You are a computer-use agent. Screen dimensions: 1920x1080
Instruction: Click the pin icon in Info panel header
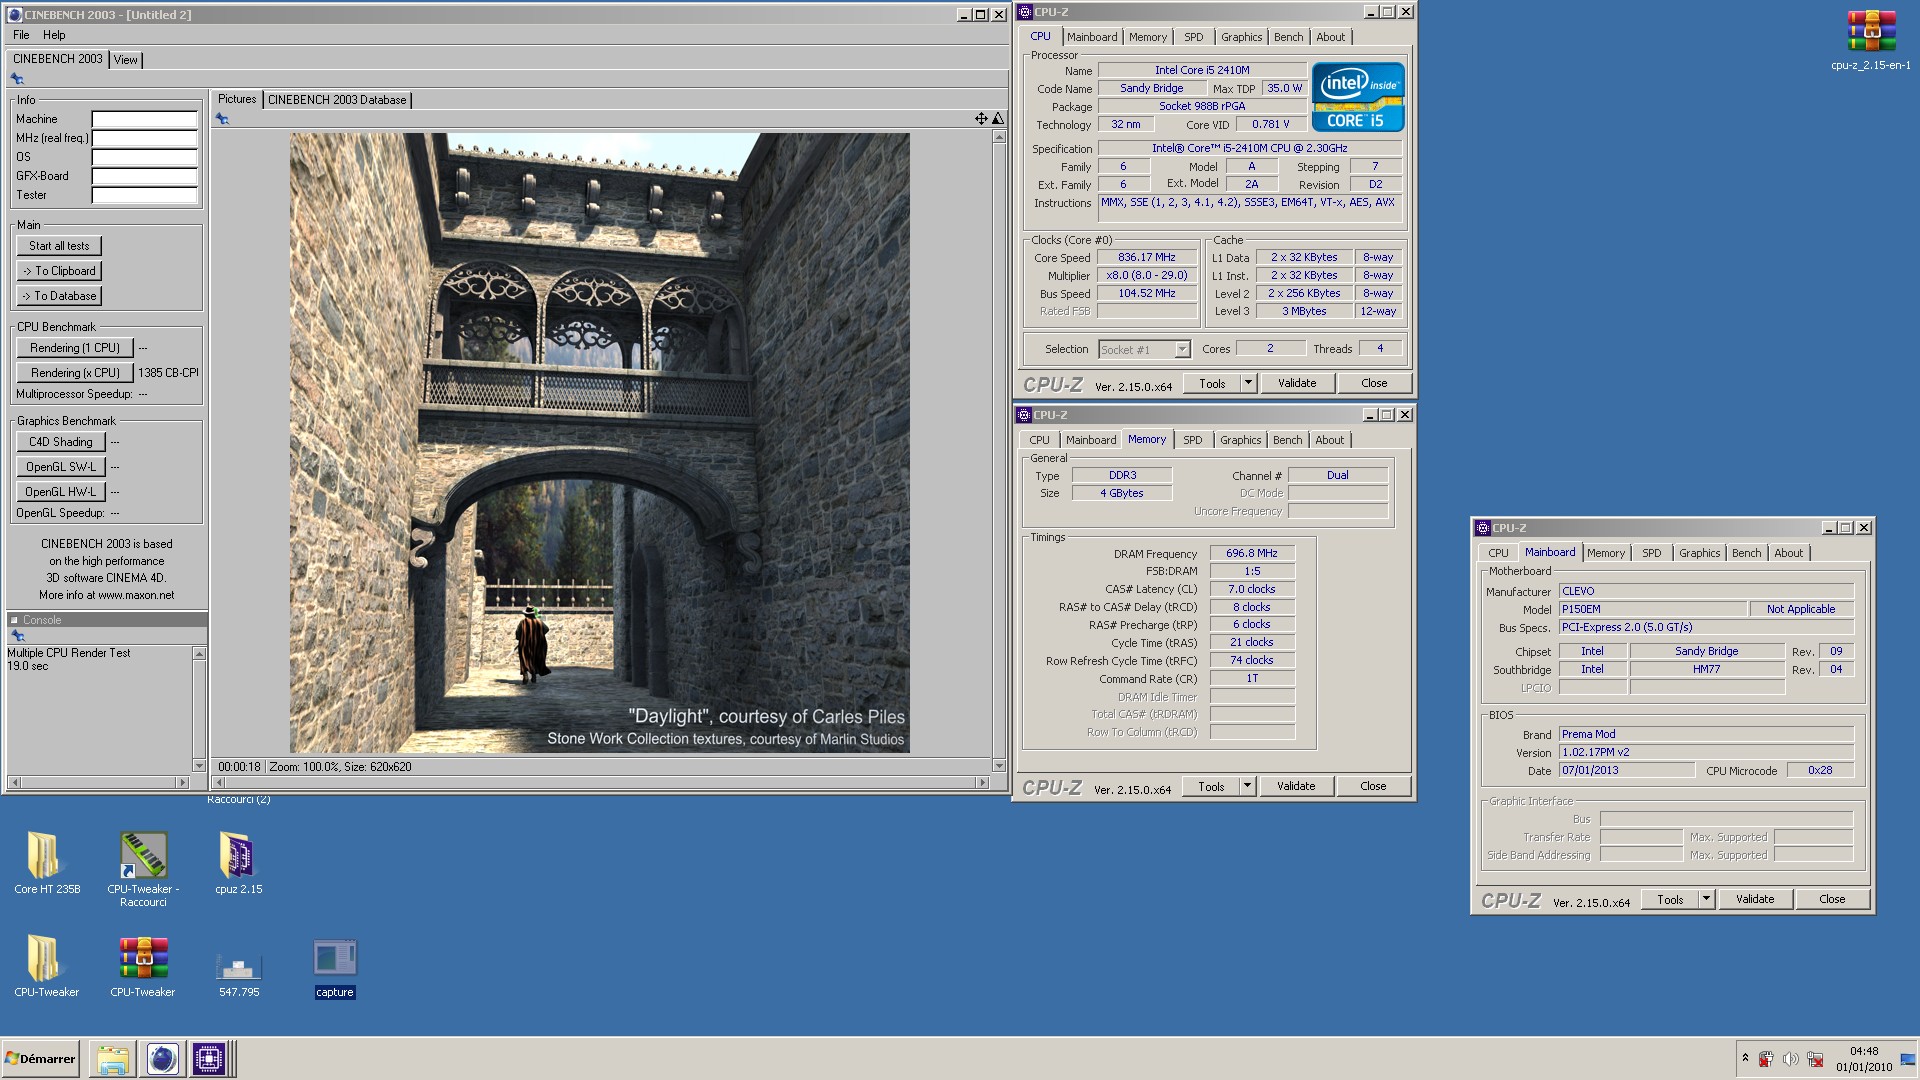coord(17,79)
